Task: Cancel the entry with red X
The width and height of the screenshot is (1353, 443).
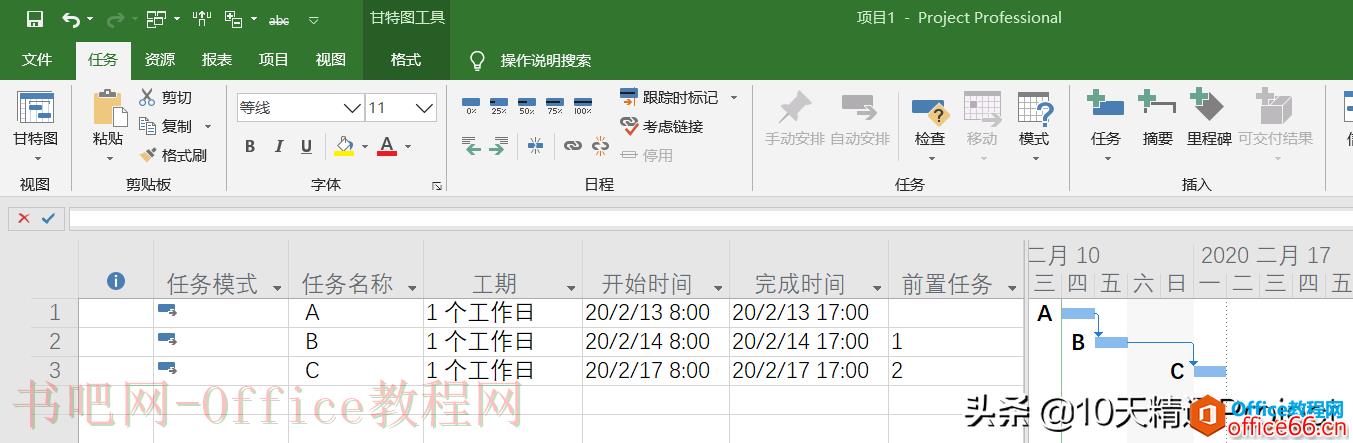Action: 24,218
